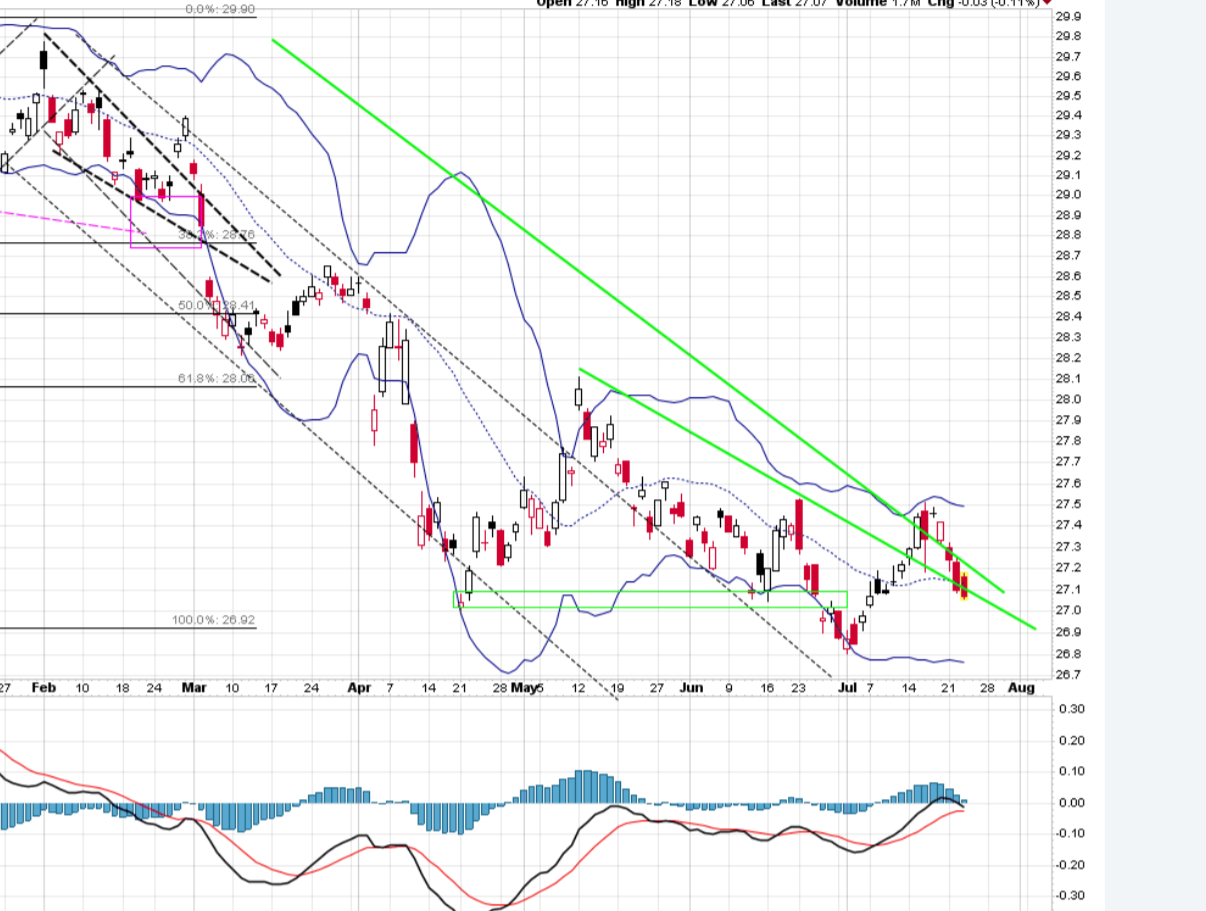The height and width of the screenshot is (911, 1206).
Task: Select the Apr label on date axis
Action: [358, 688]
